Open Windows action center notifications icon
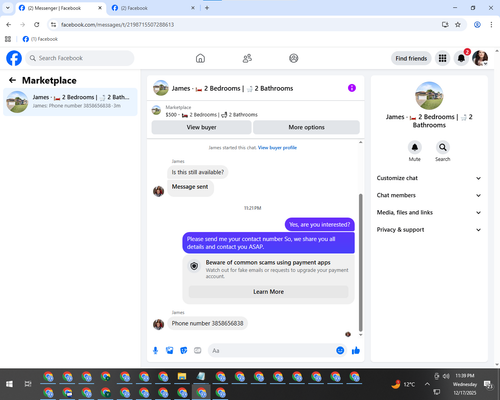The width and height of the screenshot is (500, 400). pyautogui.click(x=488, y=384)
